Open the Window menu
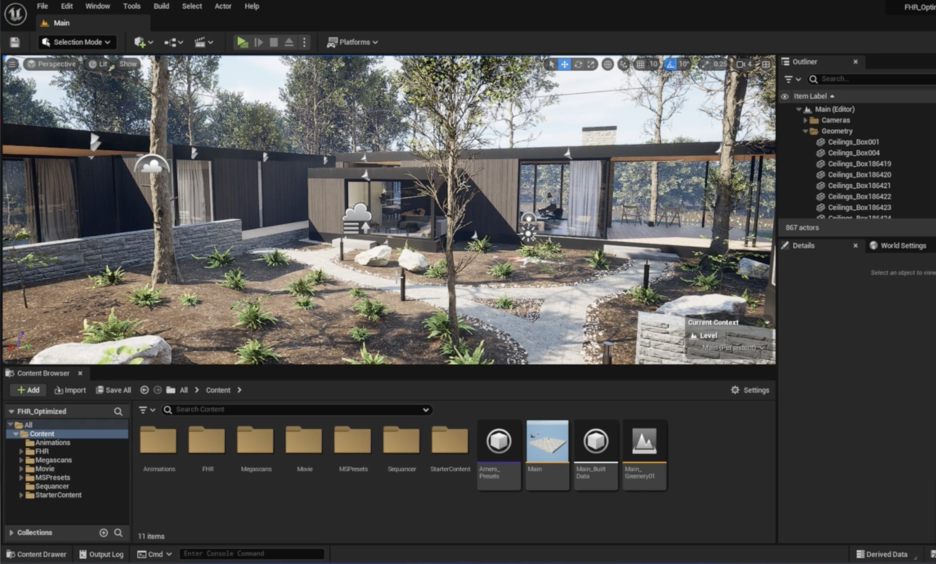Viewport: 936px width, 564px height. 97,6
